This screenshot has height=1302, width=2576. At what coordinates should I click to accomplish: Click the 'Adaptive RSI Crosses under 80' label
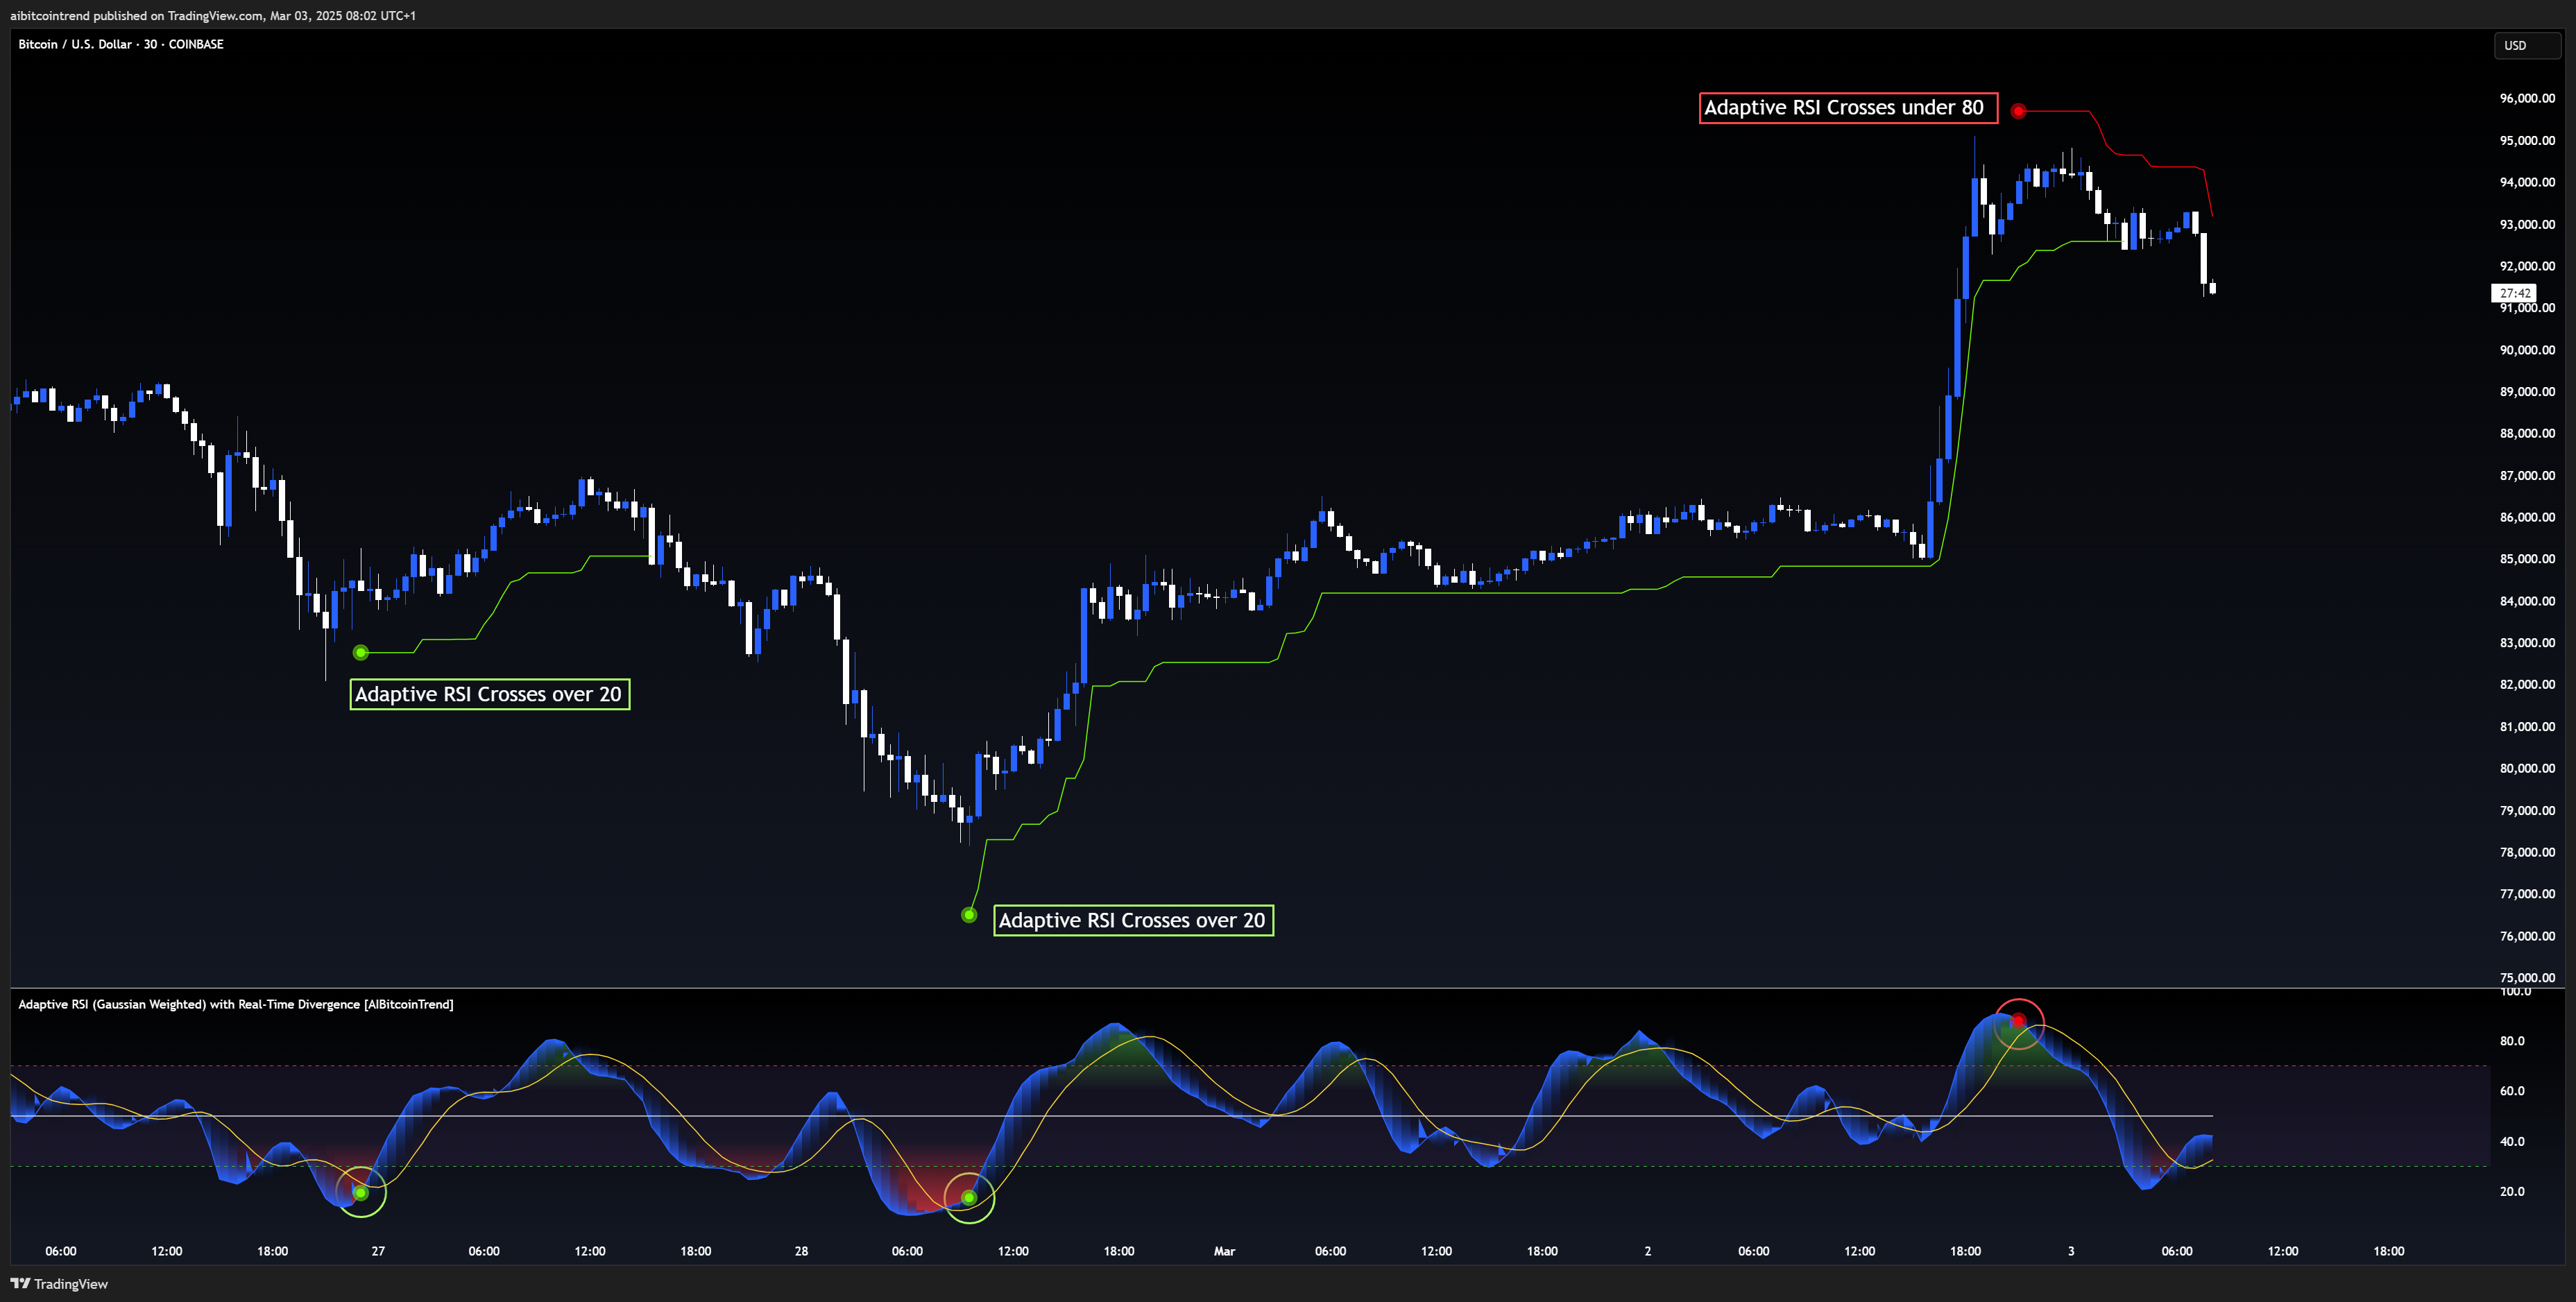[x=1848, y=108]
